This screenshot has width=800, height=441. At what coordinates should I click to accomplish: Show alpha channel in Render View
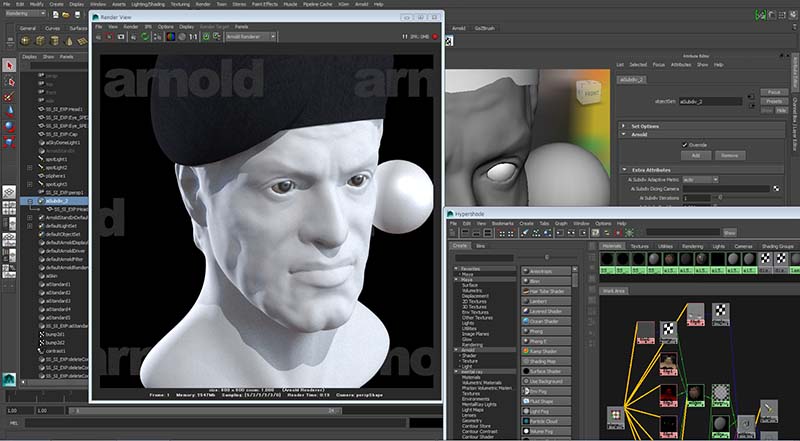click(182, 37)
